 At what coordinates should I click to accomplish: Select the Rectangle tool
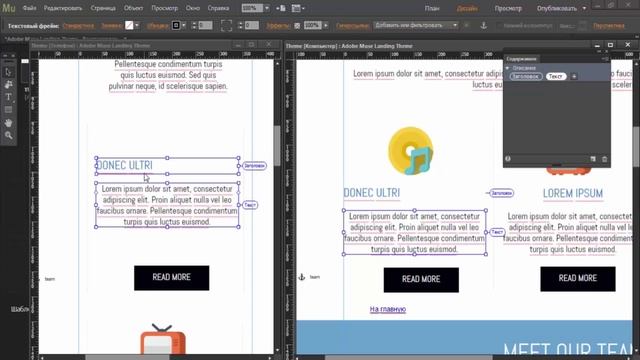click(x=8, y=110)
